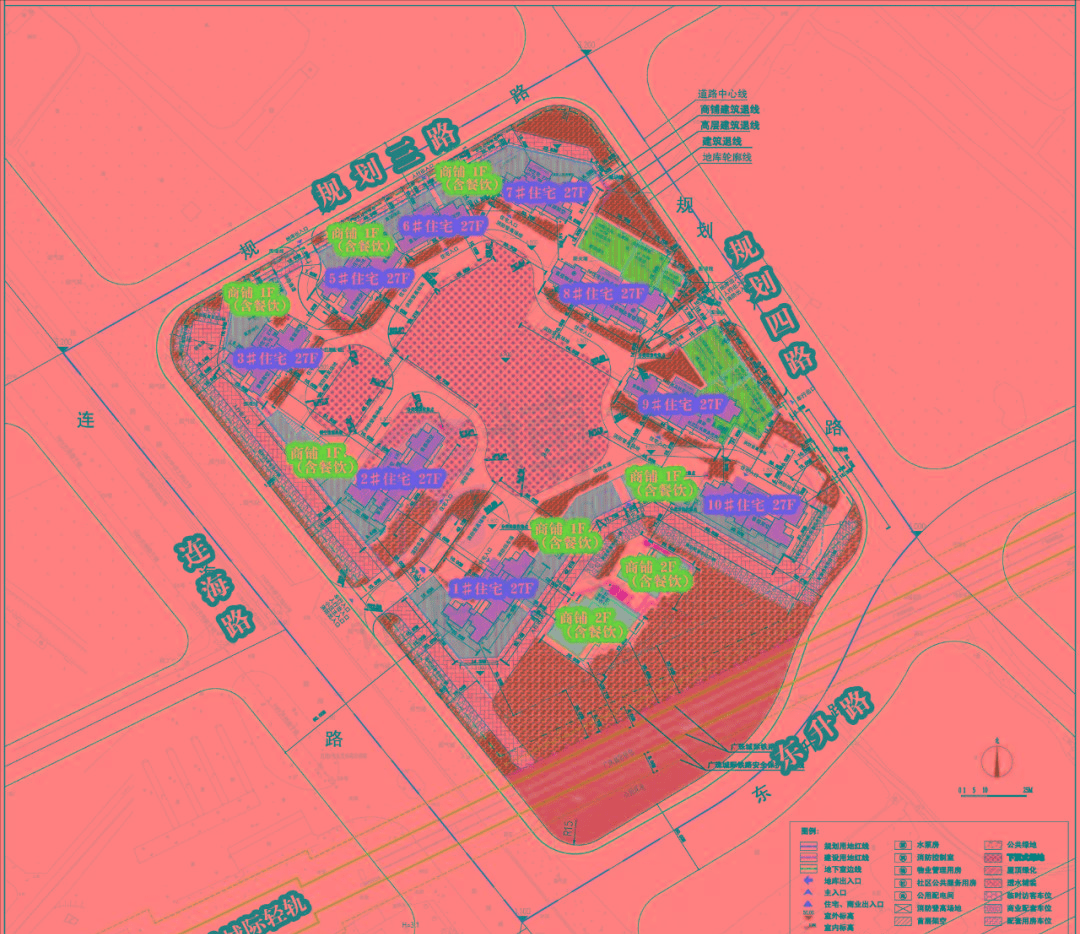Select the 屋顶绿化 pattern swatch in legend
The height and width of the screenshot is (934, 1080).
coord(993,870)
